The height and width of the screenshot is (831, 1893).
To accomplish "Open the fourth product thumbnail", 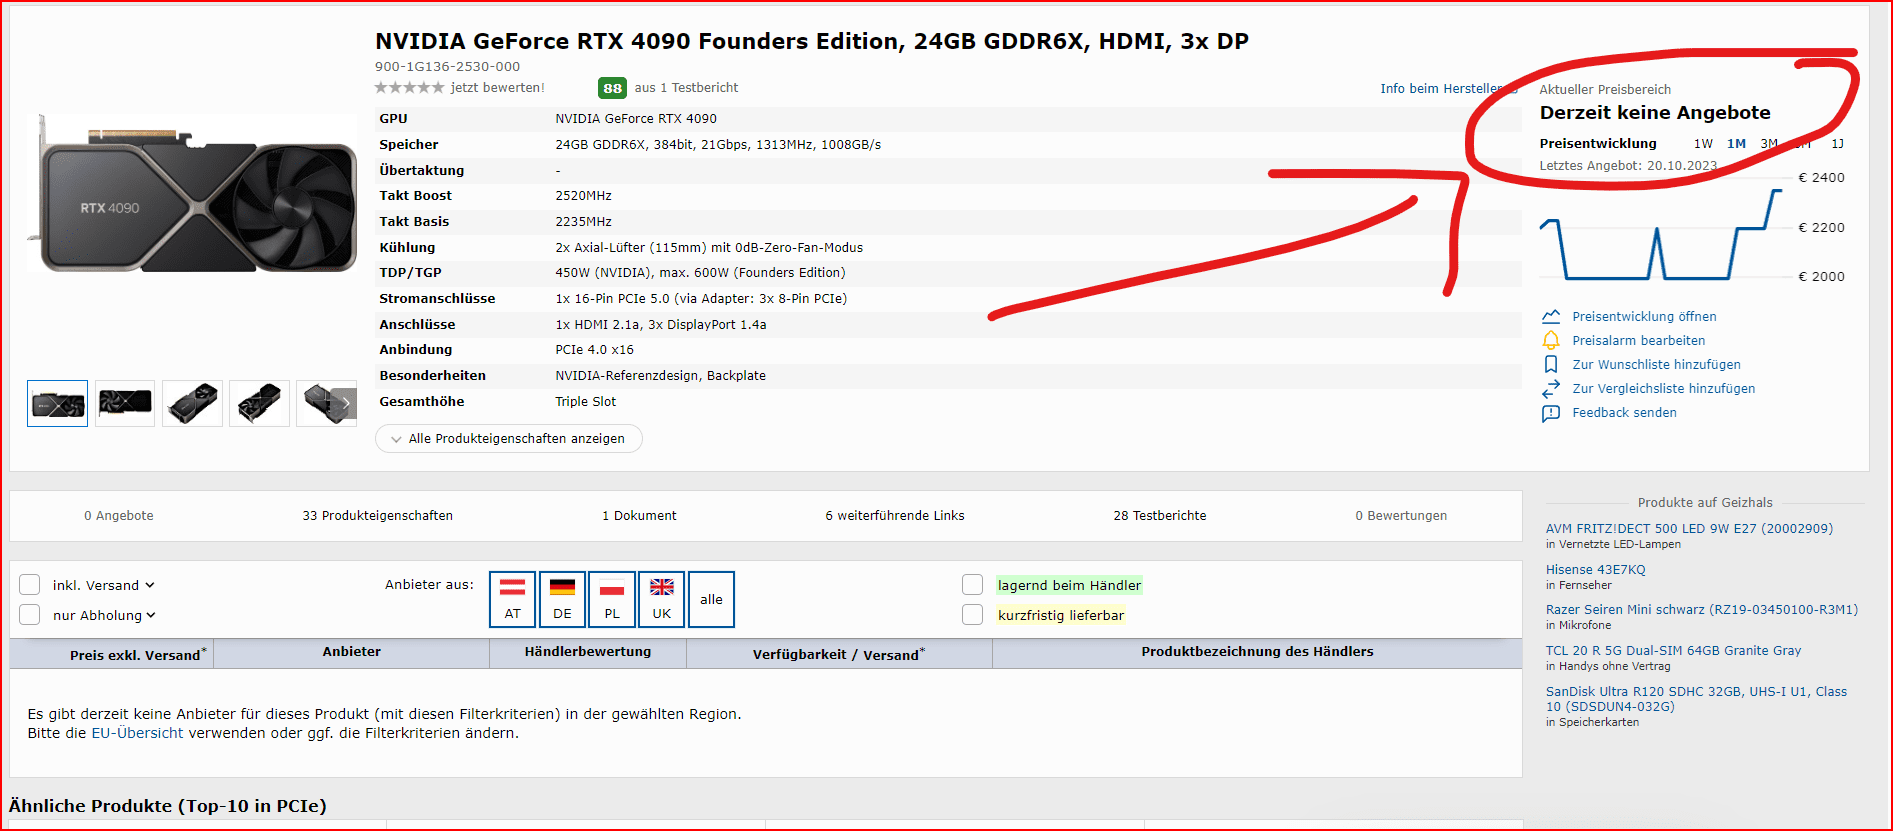I will (259, 403).
